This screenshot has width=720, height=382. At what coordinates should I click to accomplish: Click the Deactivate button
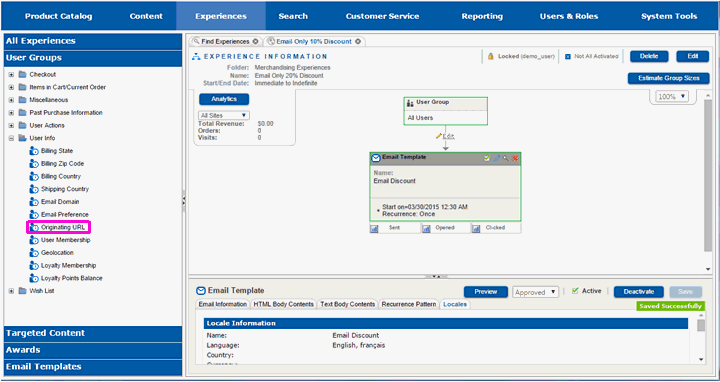tap(639, 292)
